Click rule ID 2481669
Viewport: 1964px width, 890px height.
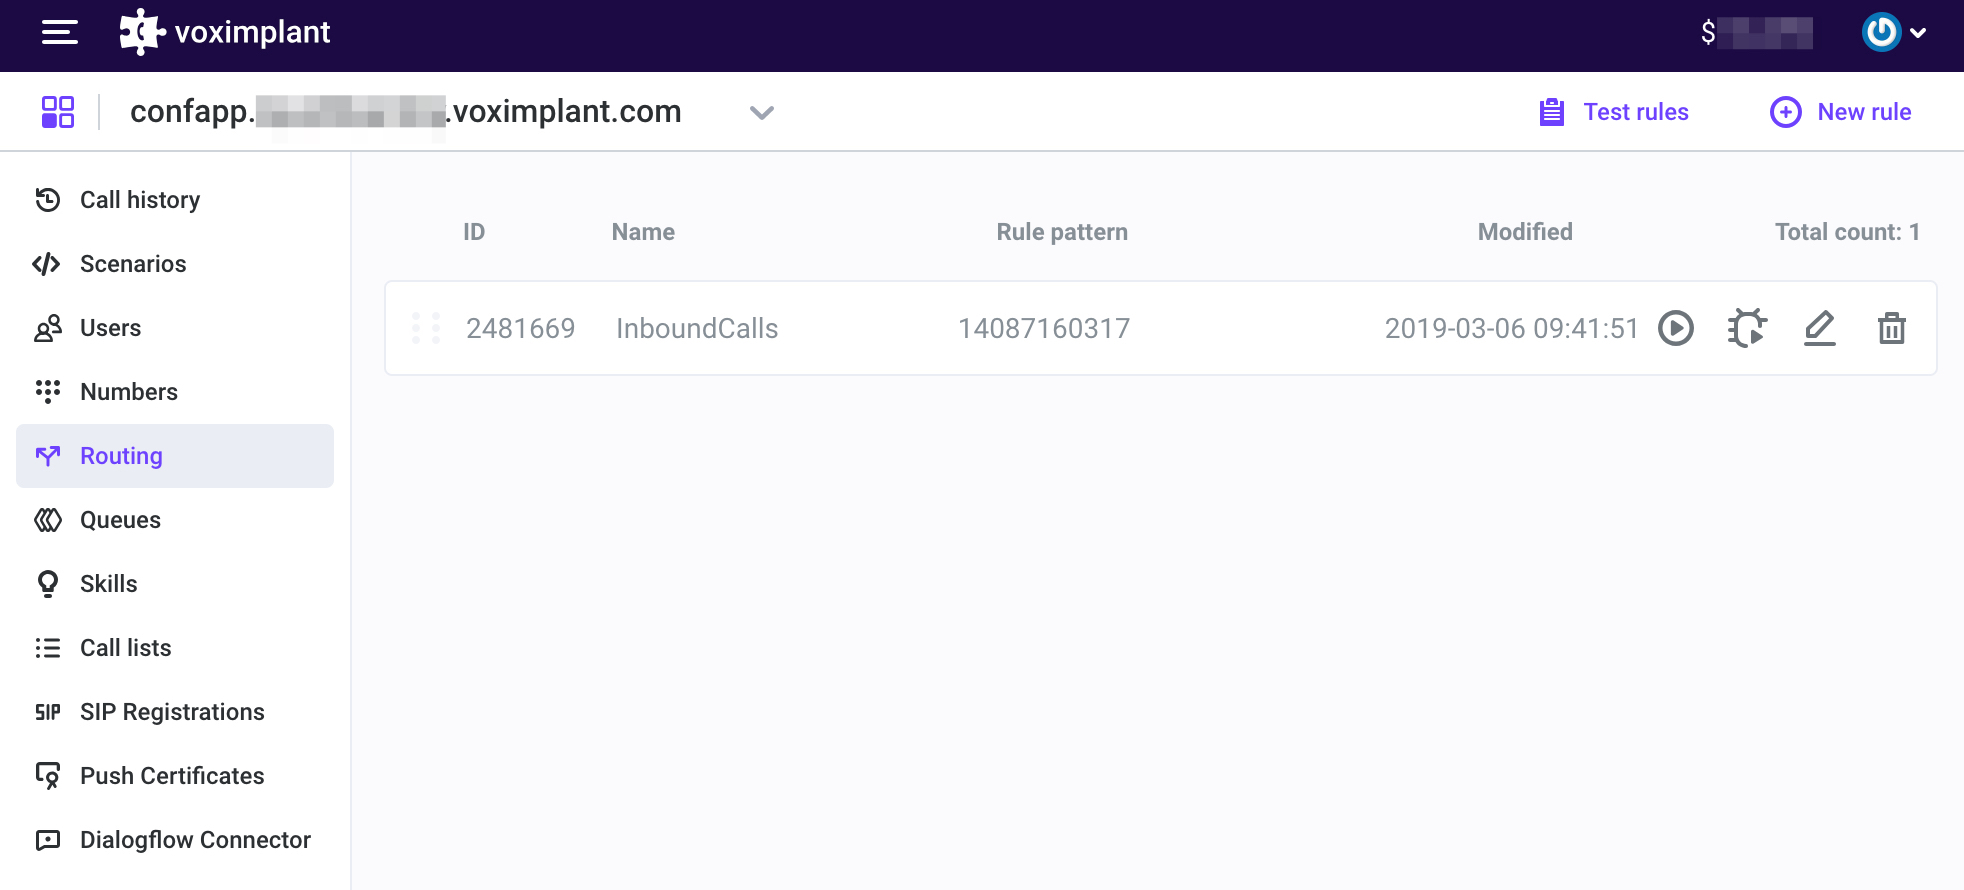[x=521, y=328]
